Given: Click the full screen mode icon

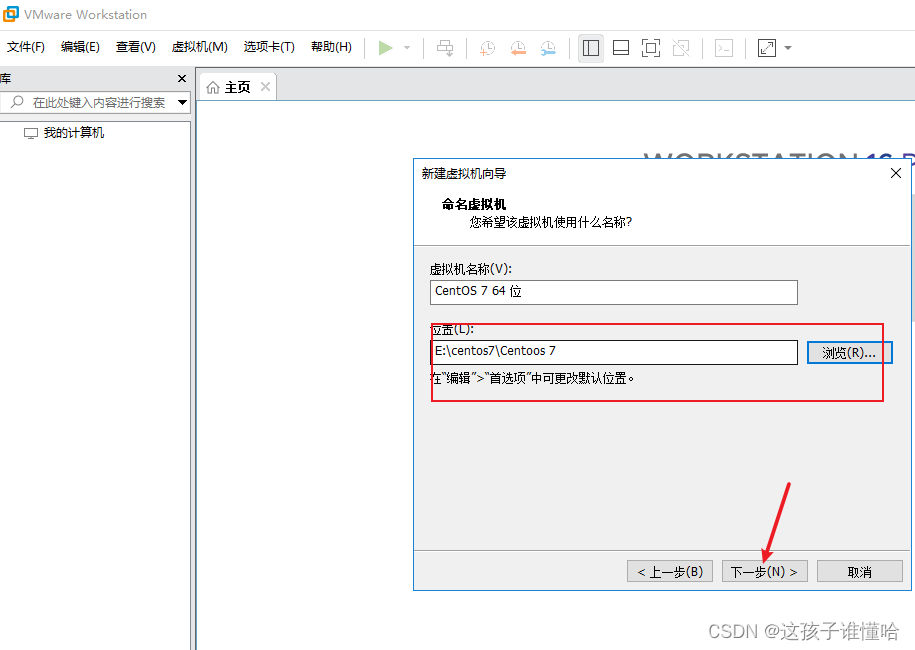Looking at the screenshot, I should 651,48.
